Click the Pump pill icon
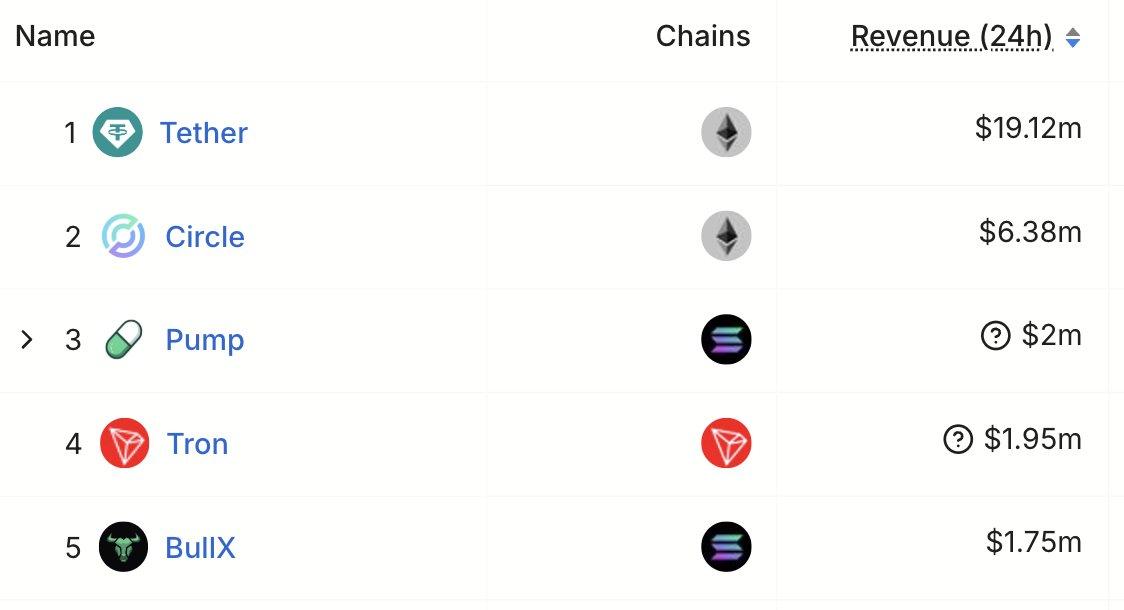 [124, 340]
